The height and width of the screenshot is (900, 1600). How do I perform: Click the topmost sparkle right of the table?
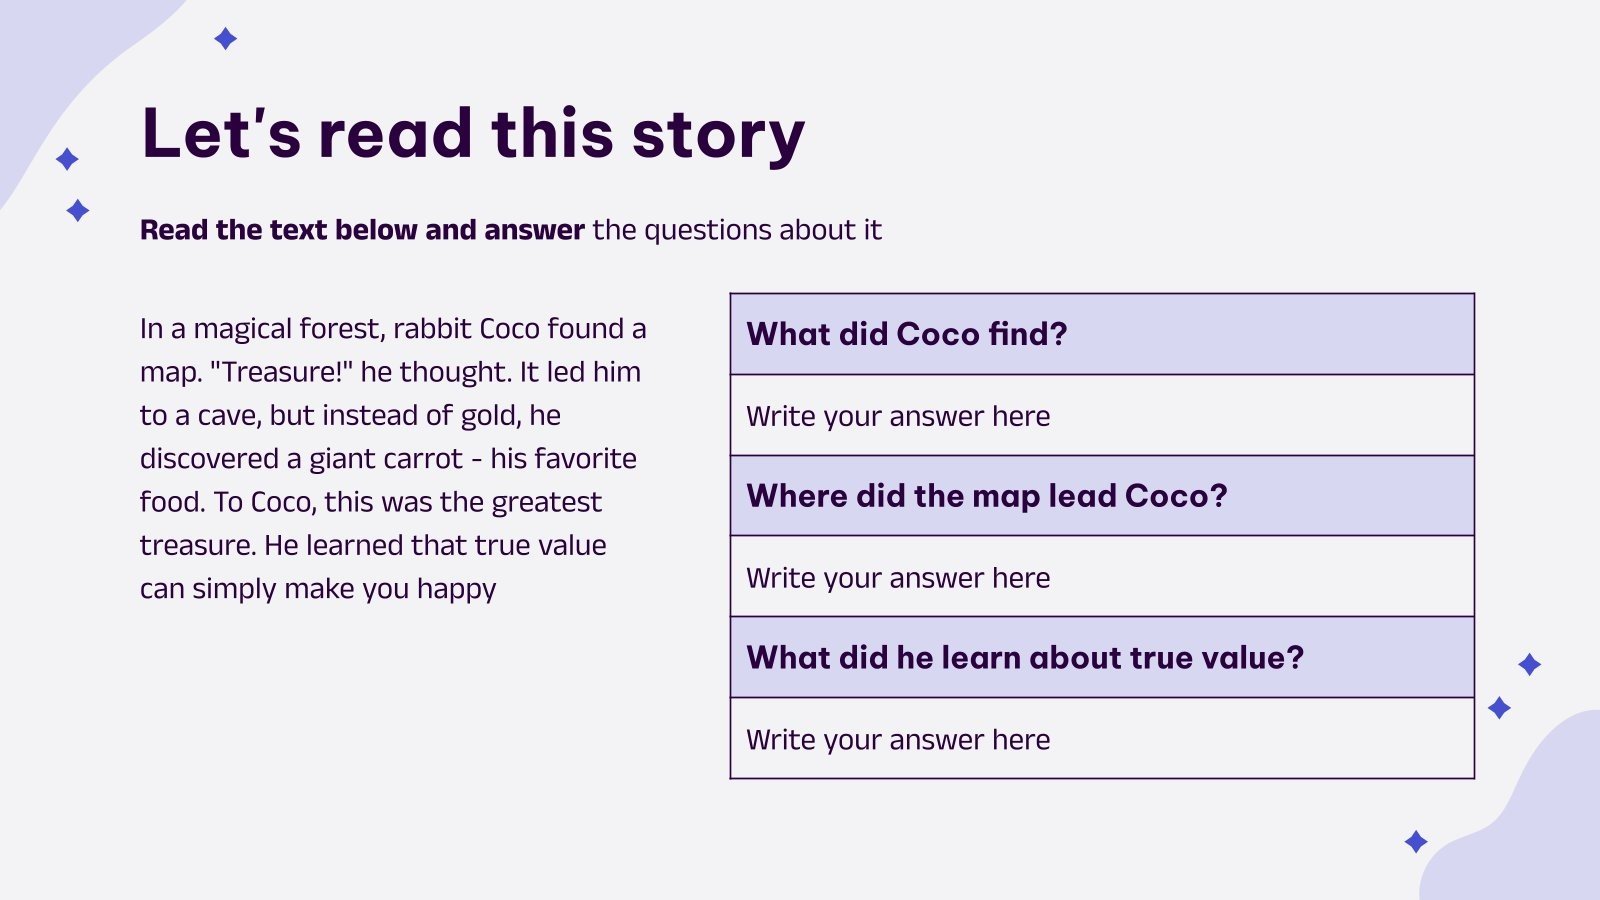tap(1529, 664)
